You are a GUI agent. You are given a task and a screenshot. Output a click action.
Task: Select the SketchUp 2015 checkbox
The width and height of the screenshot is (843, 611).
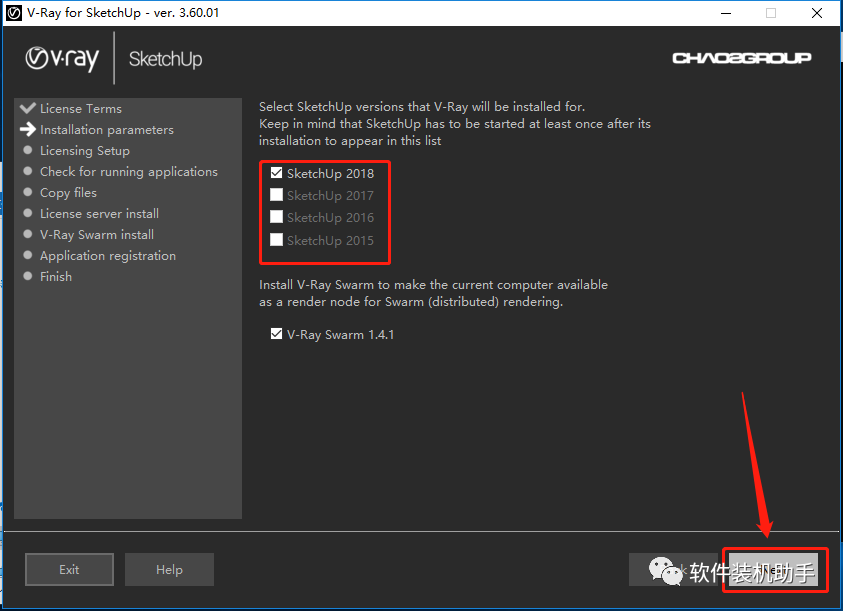[276, 239]
